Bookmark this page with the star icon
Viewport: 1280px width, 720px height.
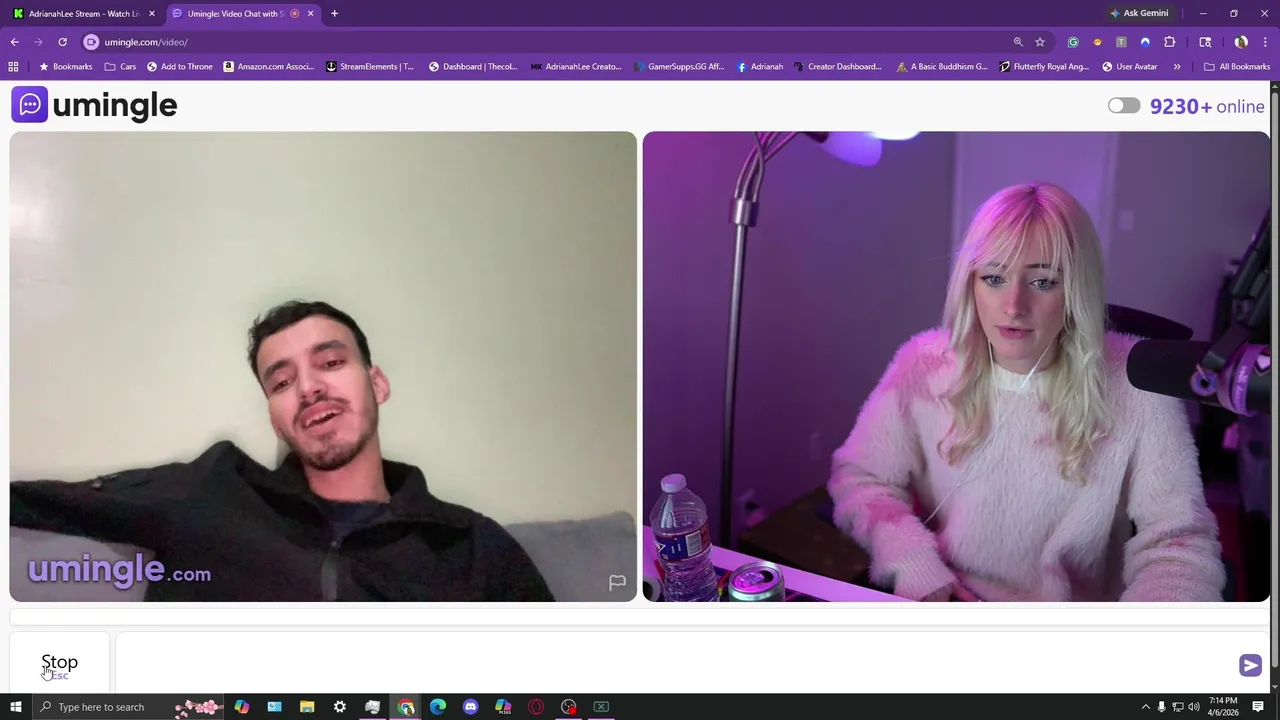(1040, 42)
